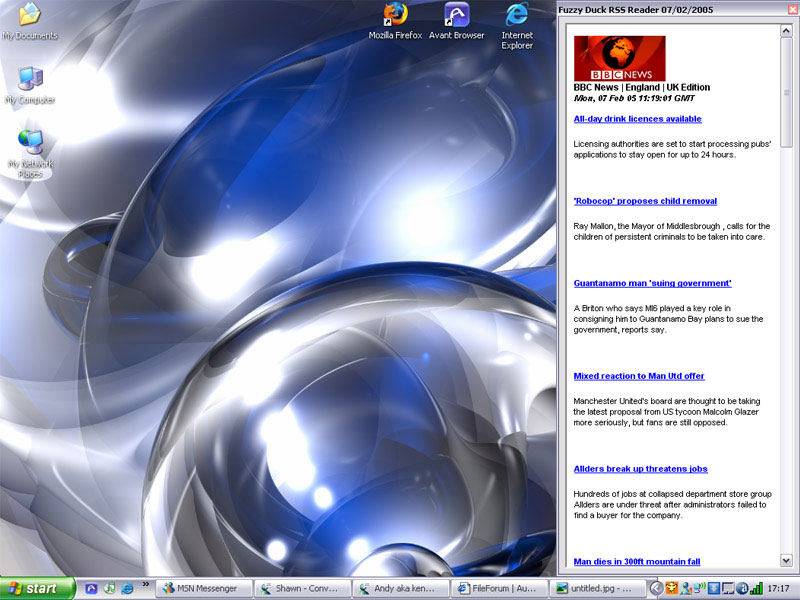This screenshot has height=600, width=800.
Task: Close the Fuzzy Duck RSS Reader window
Action: coord(794,9)
